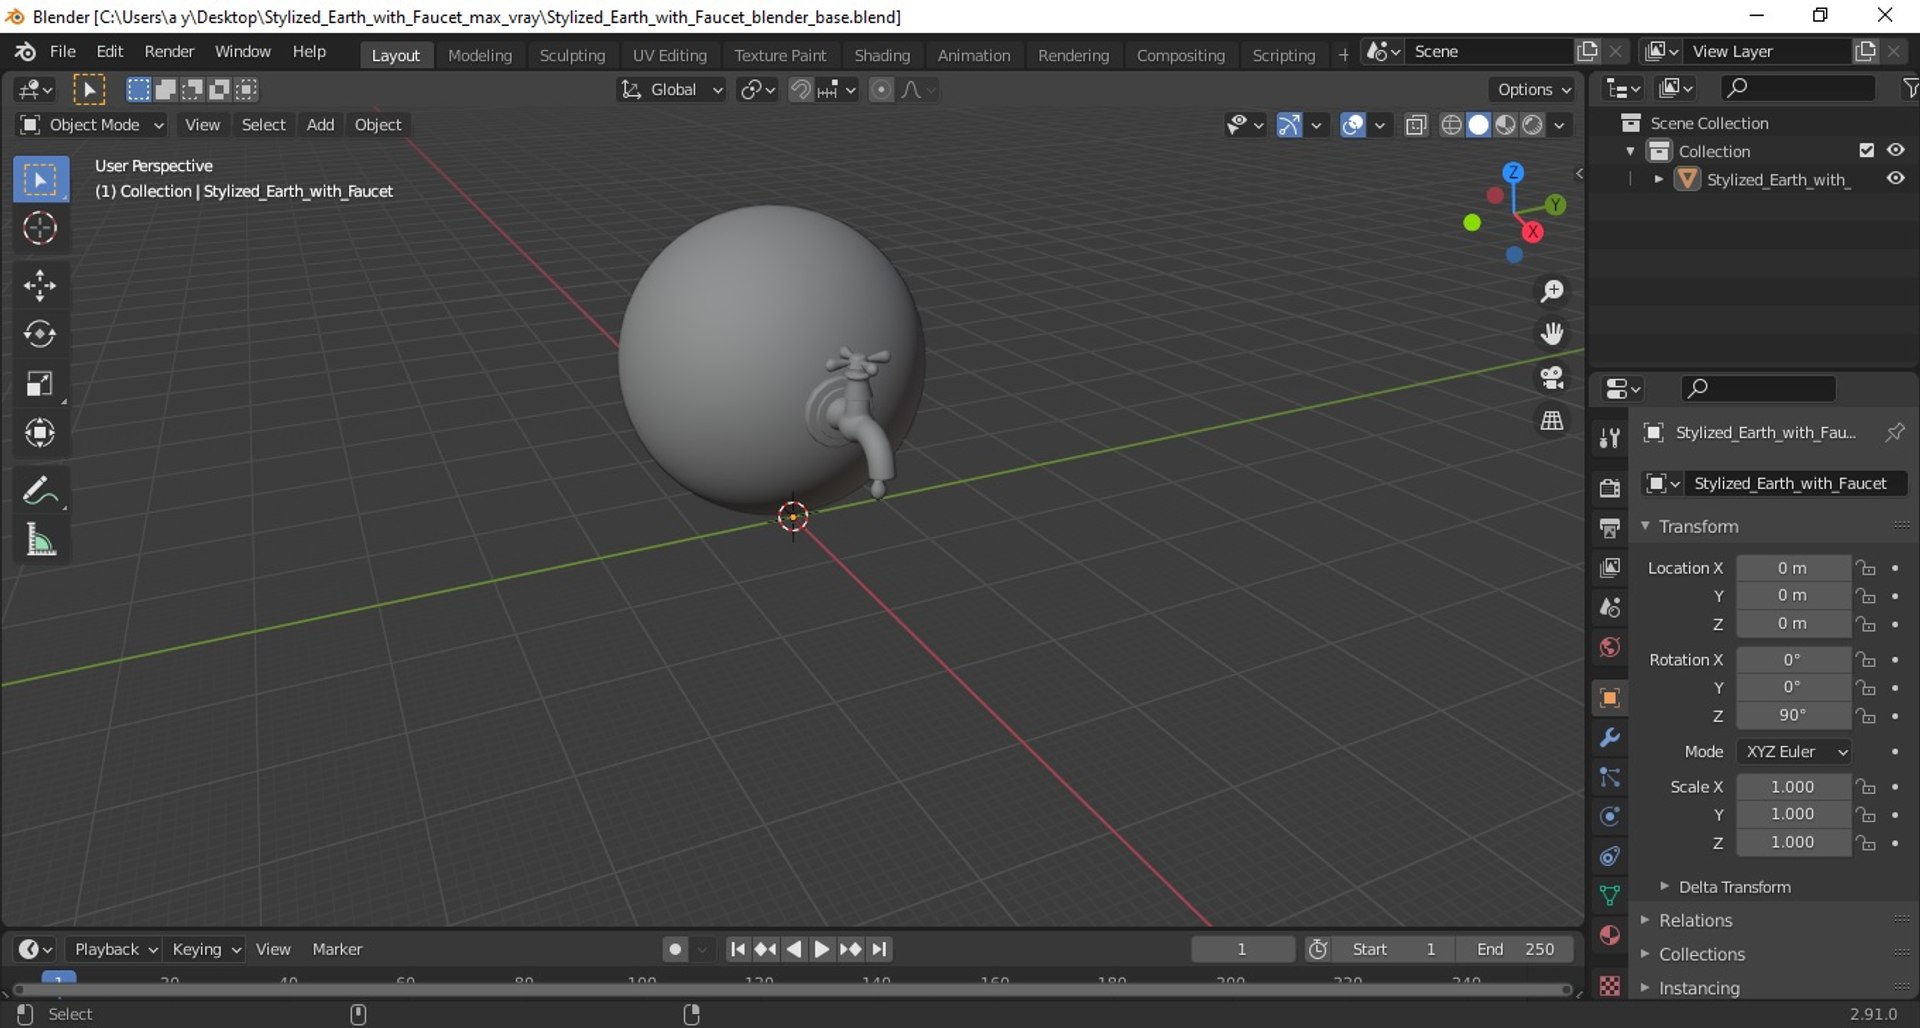Viewport: 1920px width, 1028px height.
Task: Toggle lock on Scale X
Action: (1866, 787)
